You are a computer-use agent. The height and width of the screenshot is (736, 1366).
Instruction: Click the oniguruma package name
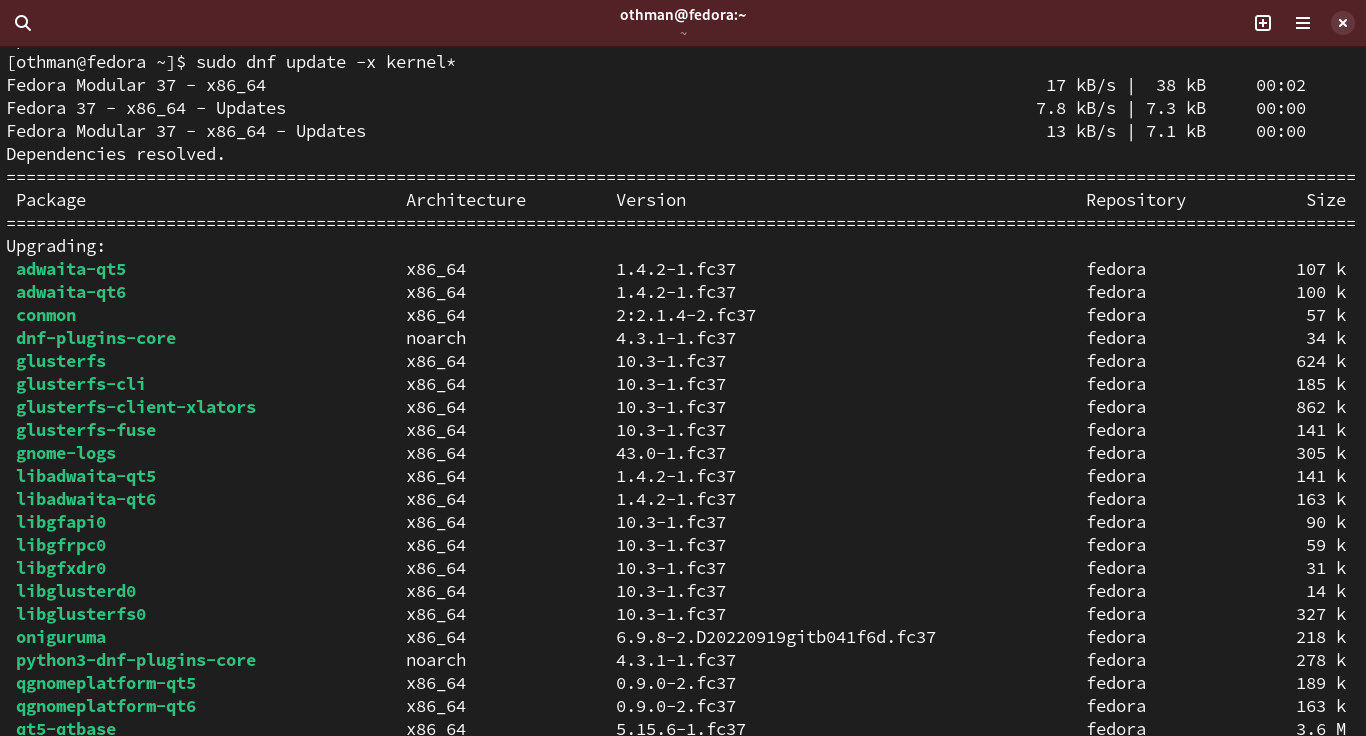point(61,637)
